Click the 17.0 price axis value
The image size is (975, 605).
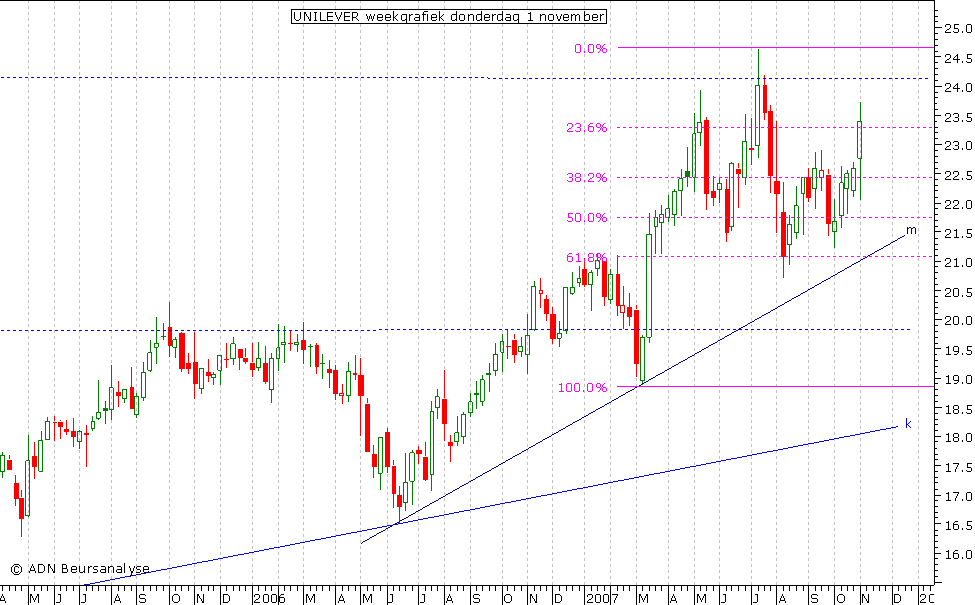[x=958, y=497]
